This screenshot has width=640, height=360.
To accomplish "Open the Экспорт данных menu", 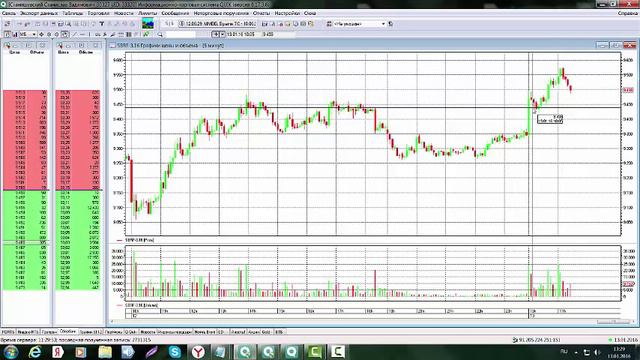I will coord(39,13).
